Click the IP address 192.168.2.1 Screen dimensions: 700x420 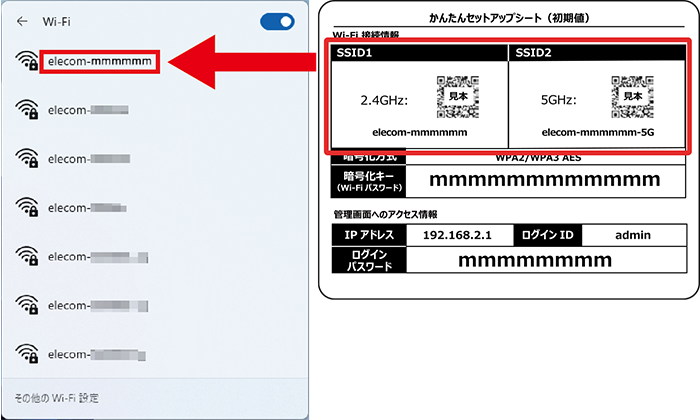click(x=458, y=235)
